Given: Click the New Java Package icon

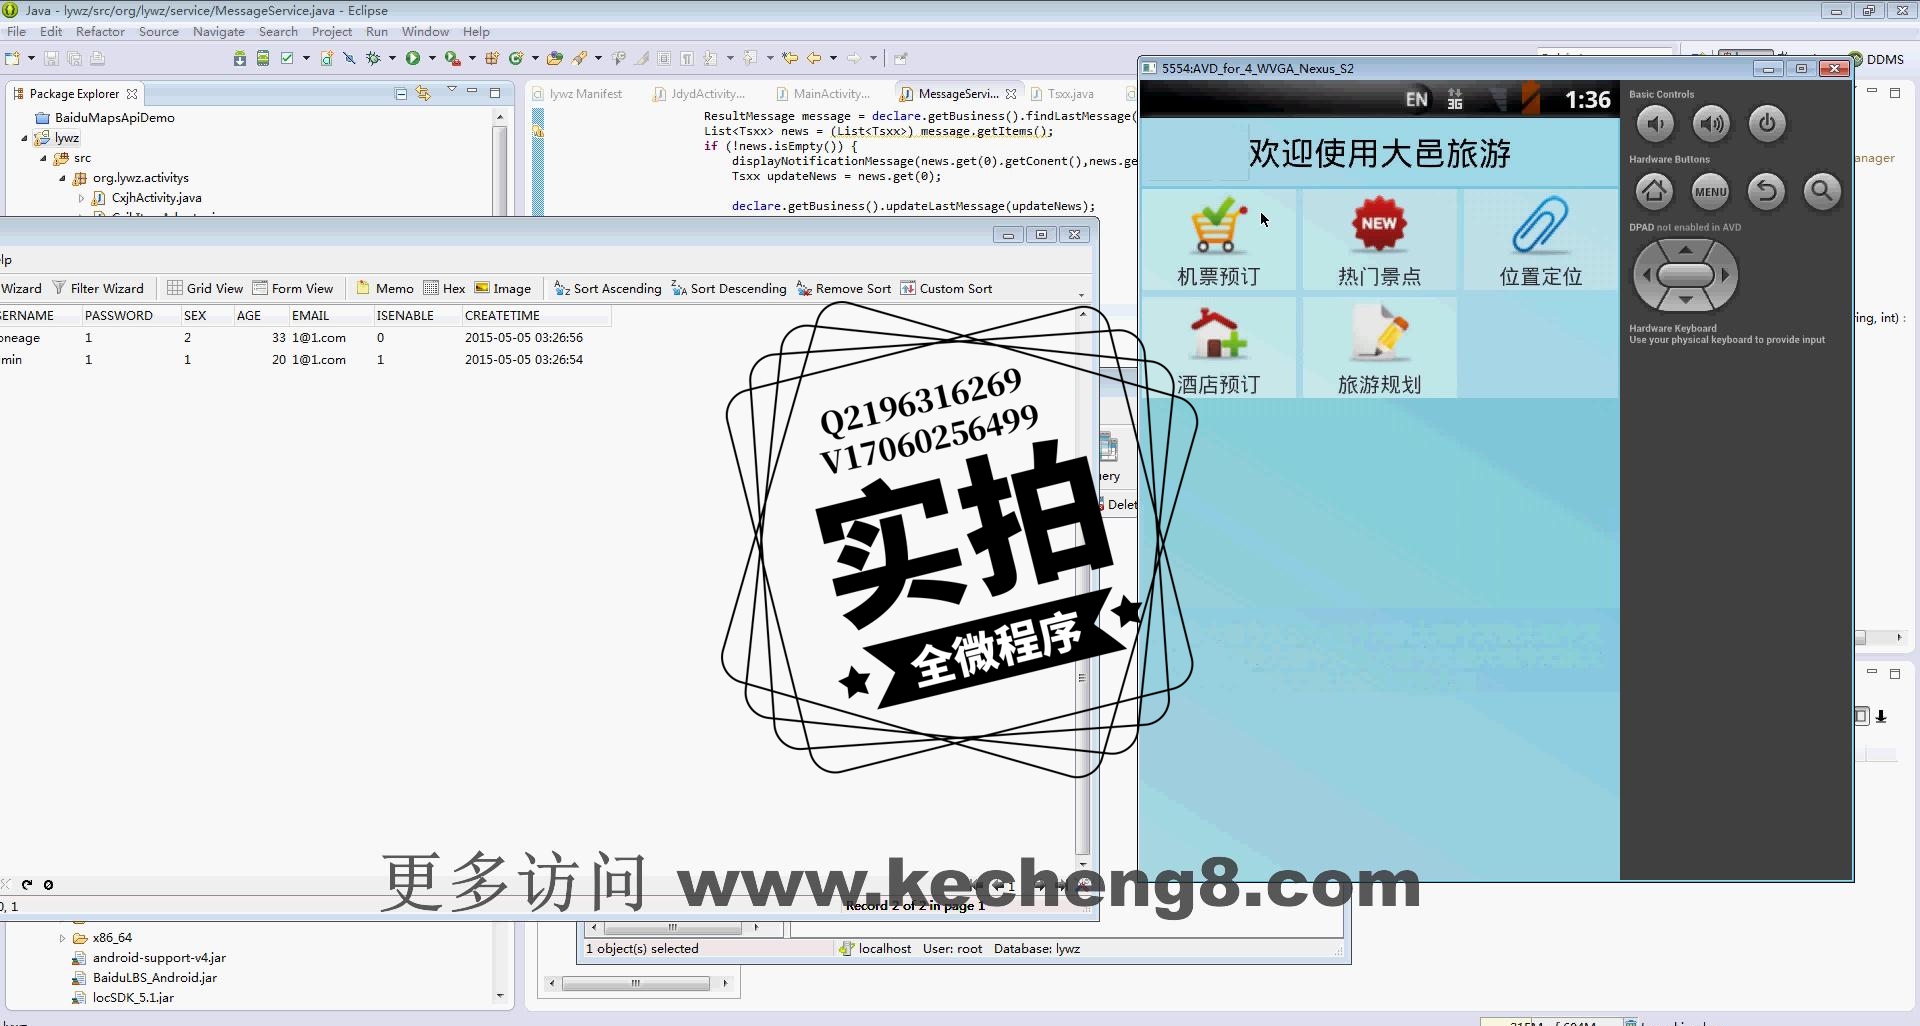Looking at the screenshot, I should tap(492, 58).
